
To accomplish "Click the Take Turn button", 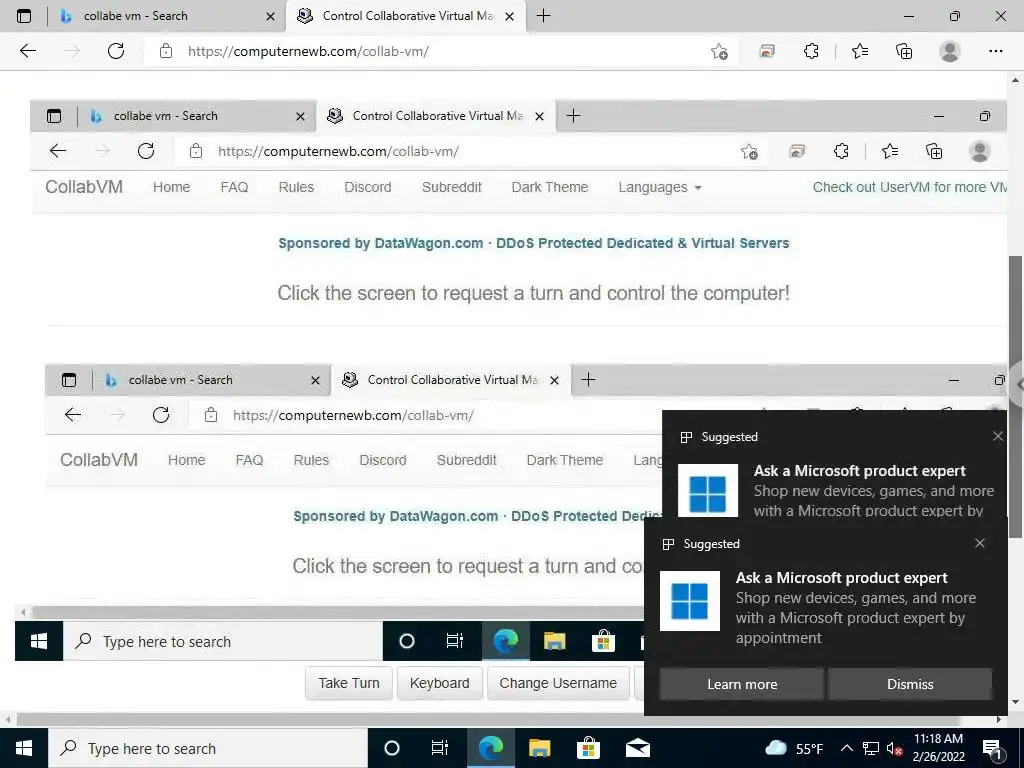I will point(349,683).
